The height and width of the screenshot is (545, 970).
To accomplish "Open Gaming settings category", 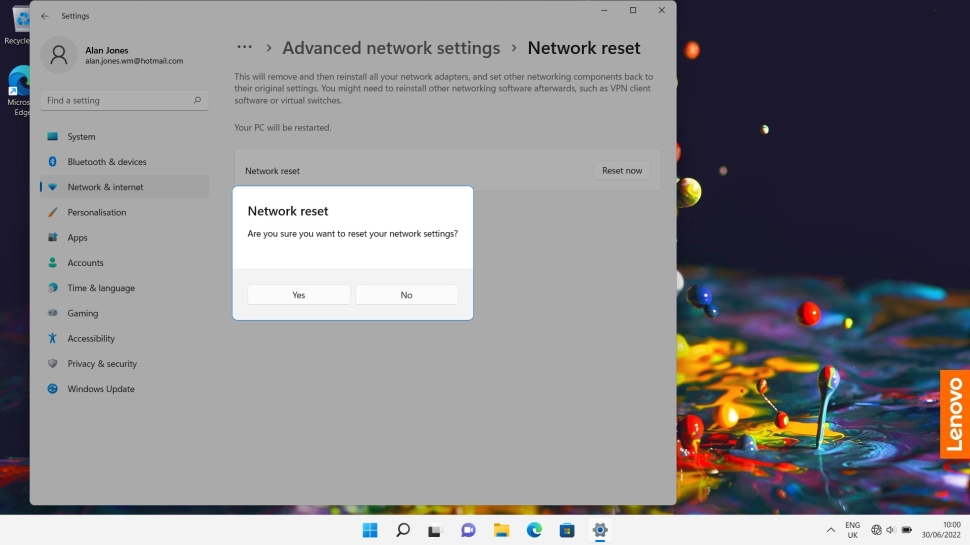I will click(124, 313).
